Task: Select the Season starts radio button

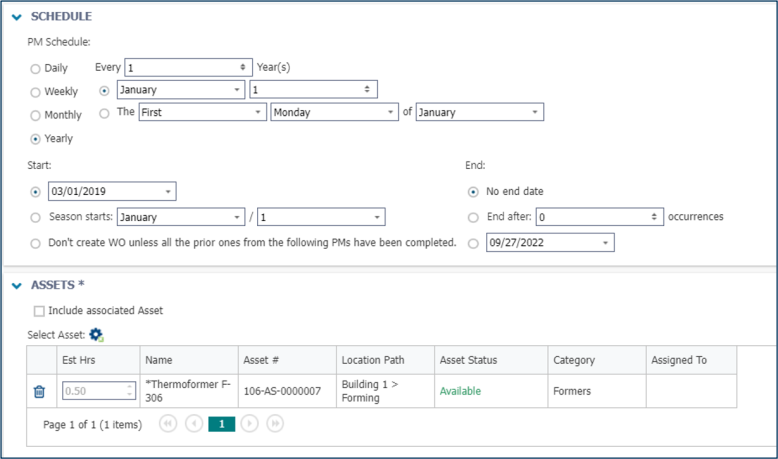Action: [35, 217]
